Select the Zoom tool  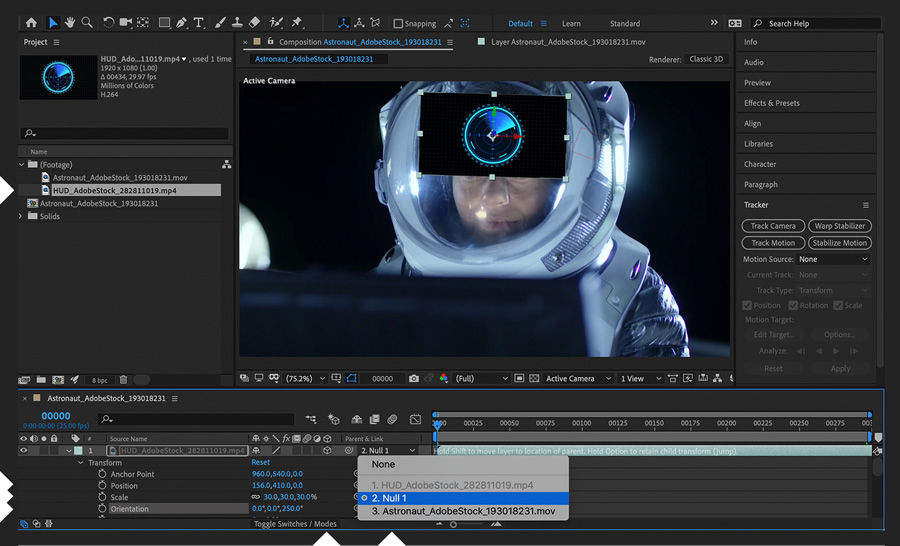tap(88, 22)
